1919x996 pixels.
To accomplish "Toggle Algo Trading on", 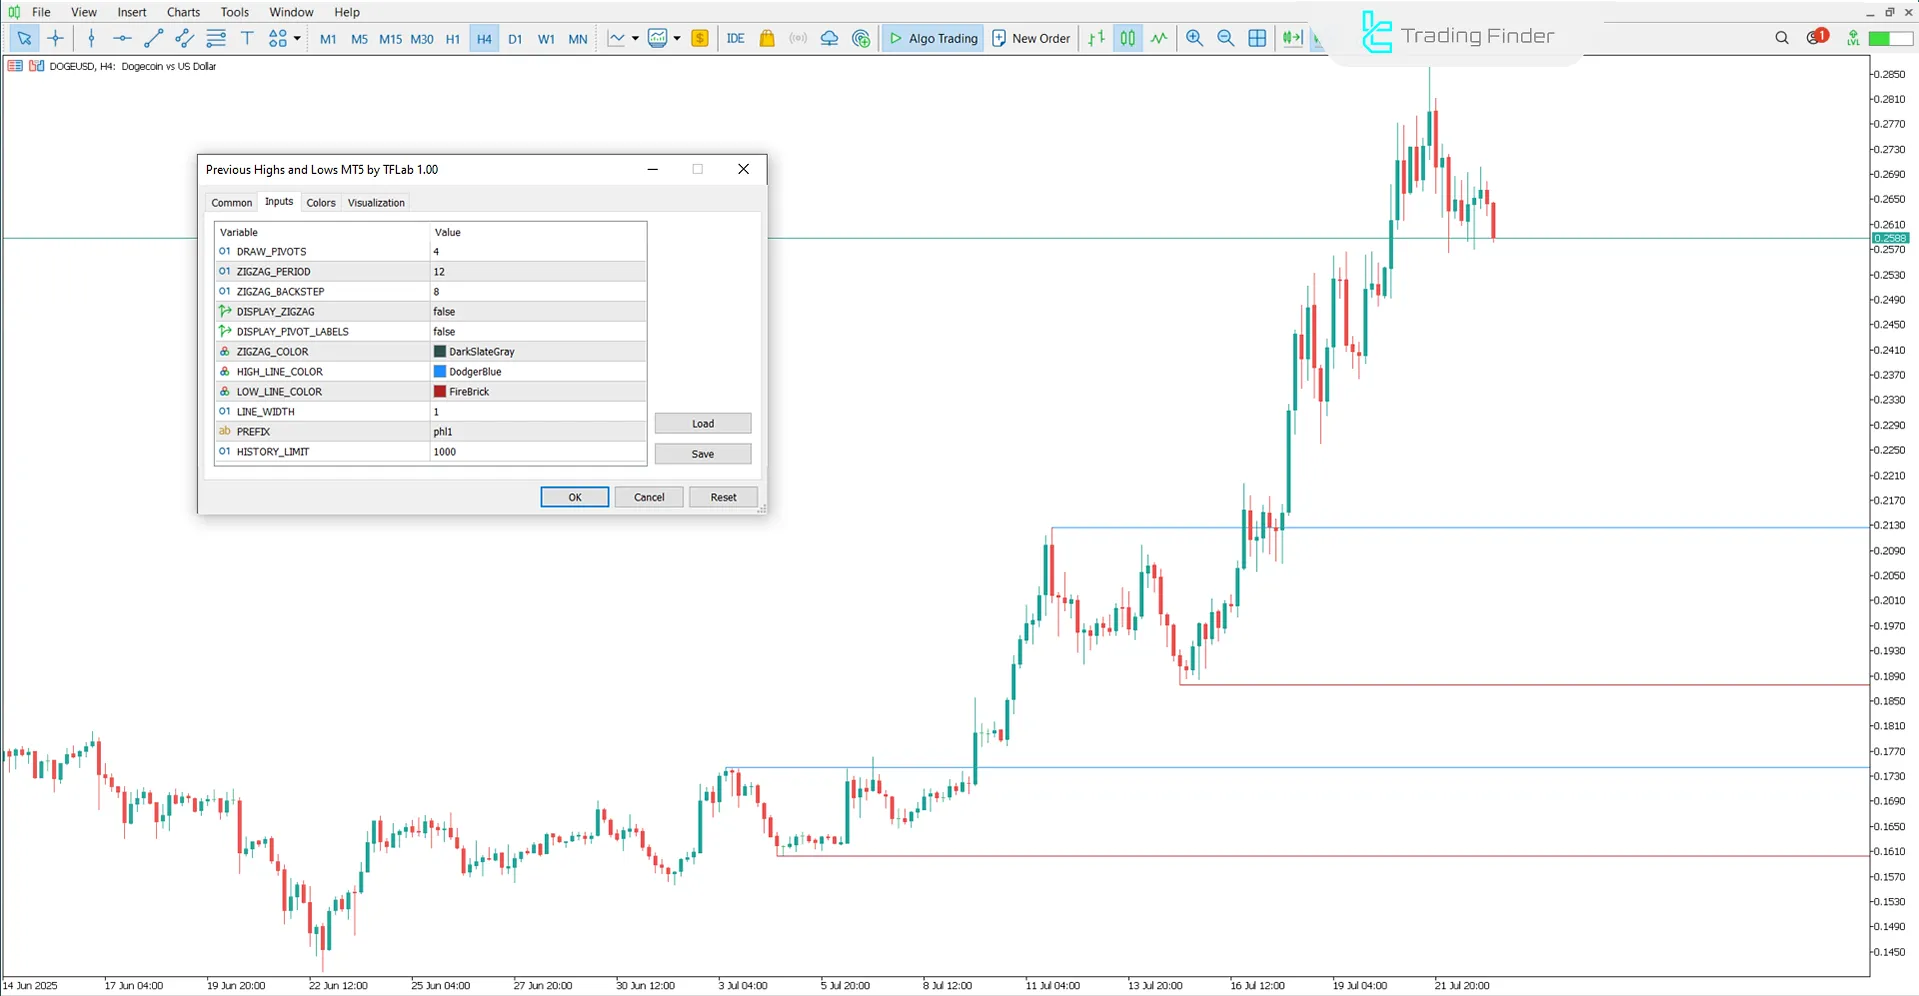I will pos(932,38).
